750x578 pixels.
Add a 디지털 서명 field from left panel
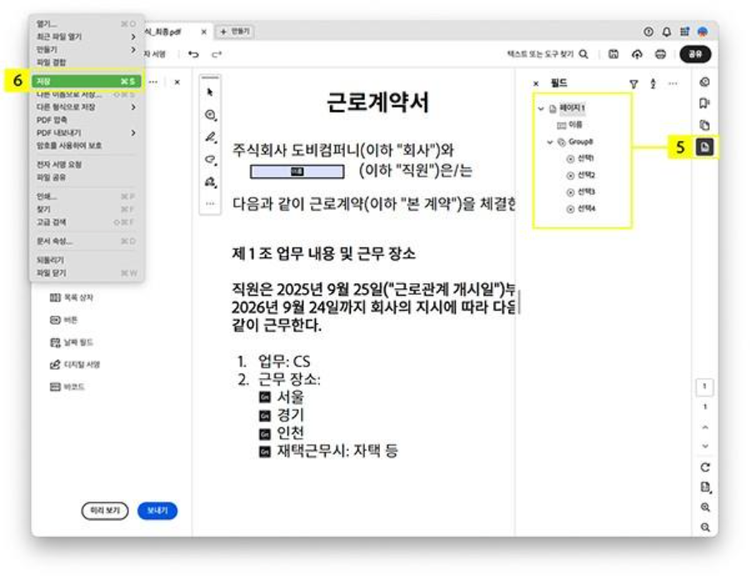75,365
